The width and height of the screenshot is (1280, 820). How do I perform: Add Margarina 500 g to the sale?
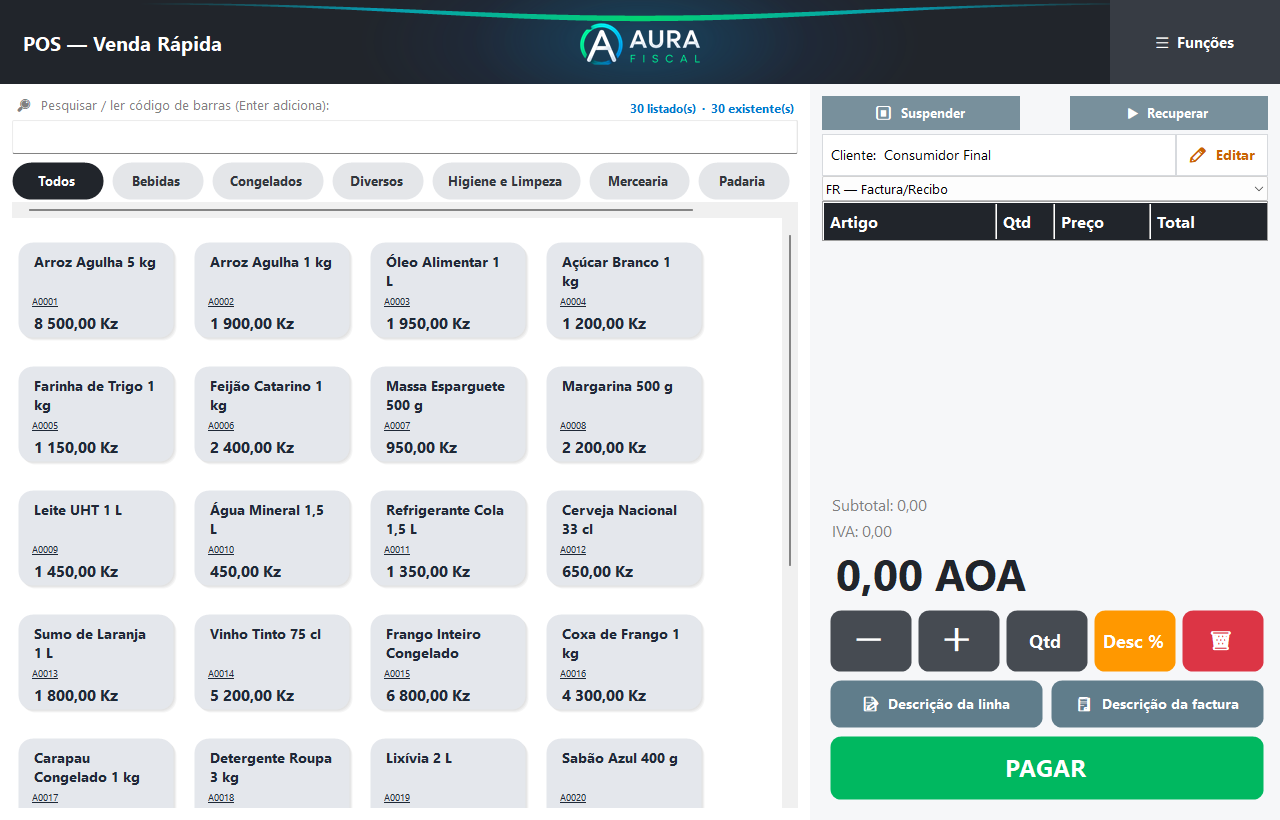click(x=625, y=414)
